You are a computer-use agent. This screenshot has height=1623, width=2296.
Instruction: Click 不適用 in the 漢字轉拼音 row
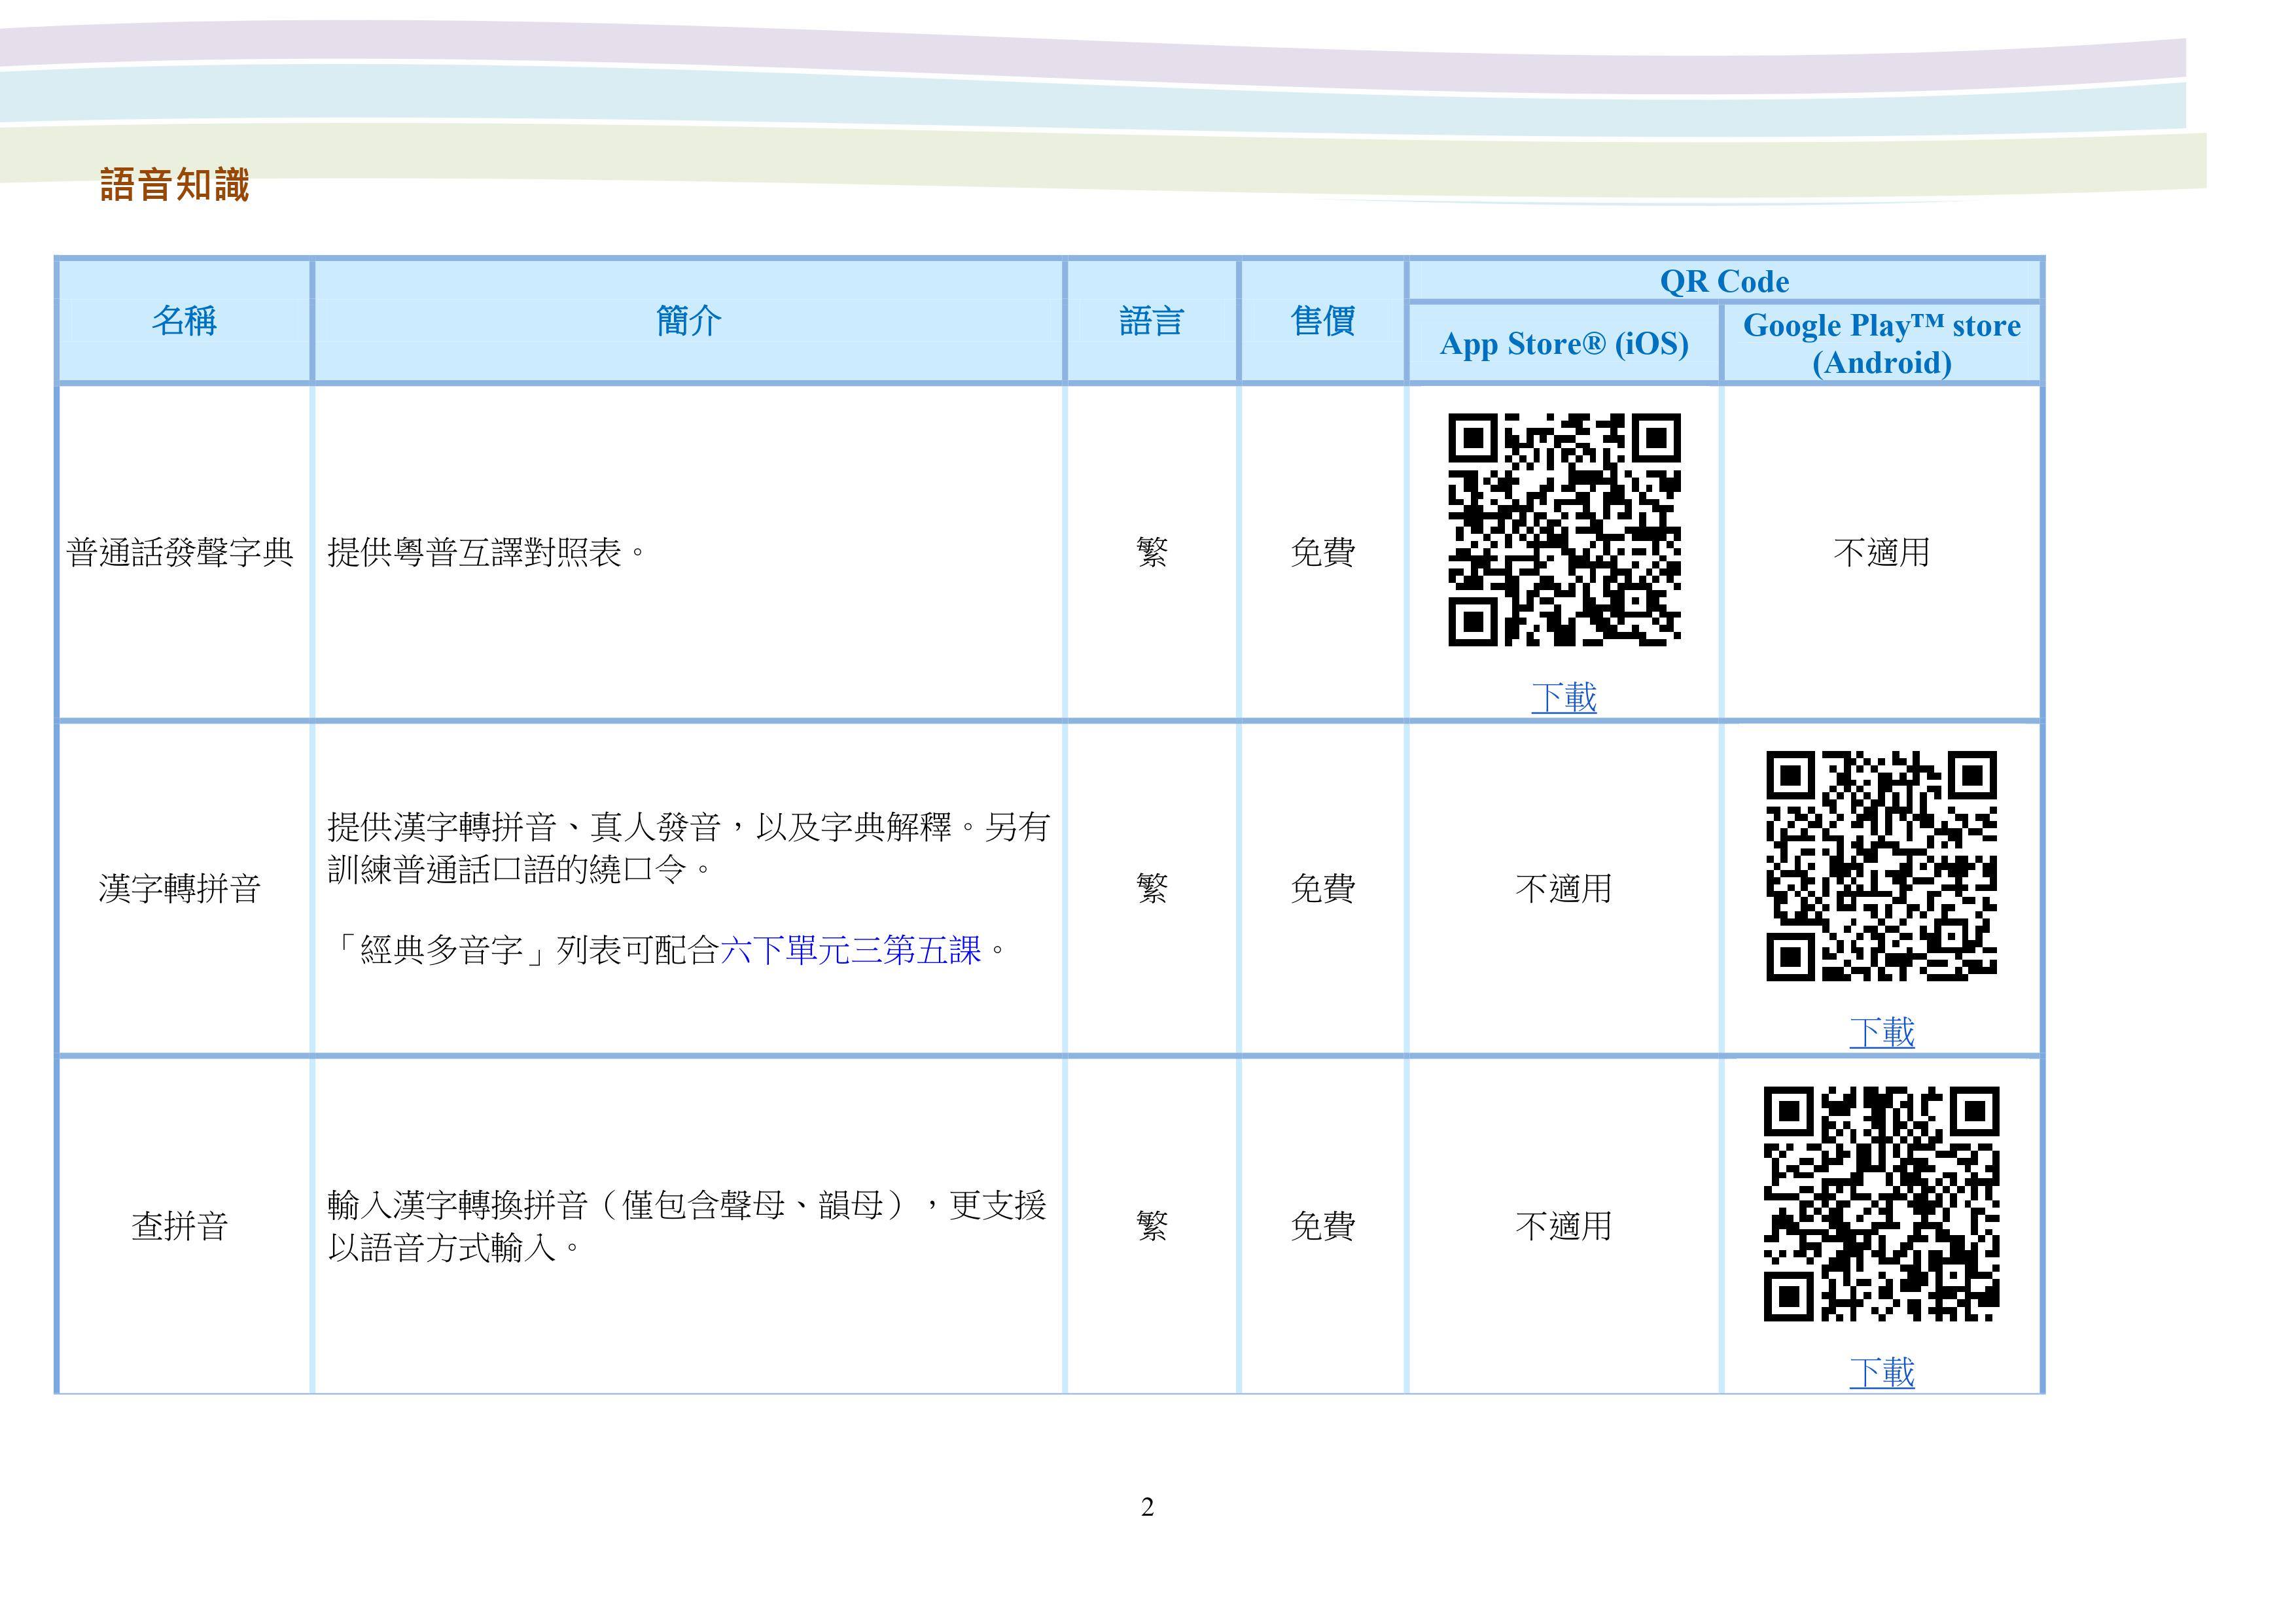[1564, 888]
